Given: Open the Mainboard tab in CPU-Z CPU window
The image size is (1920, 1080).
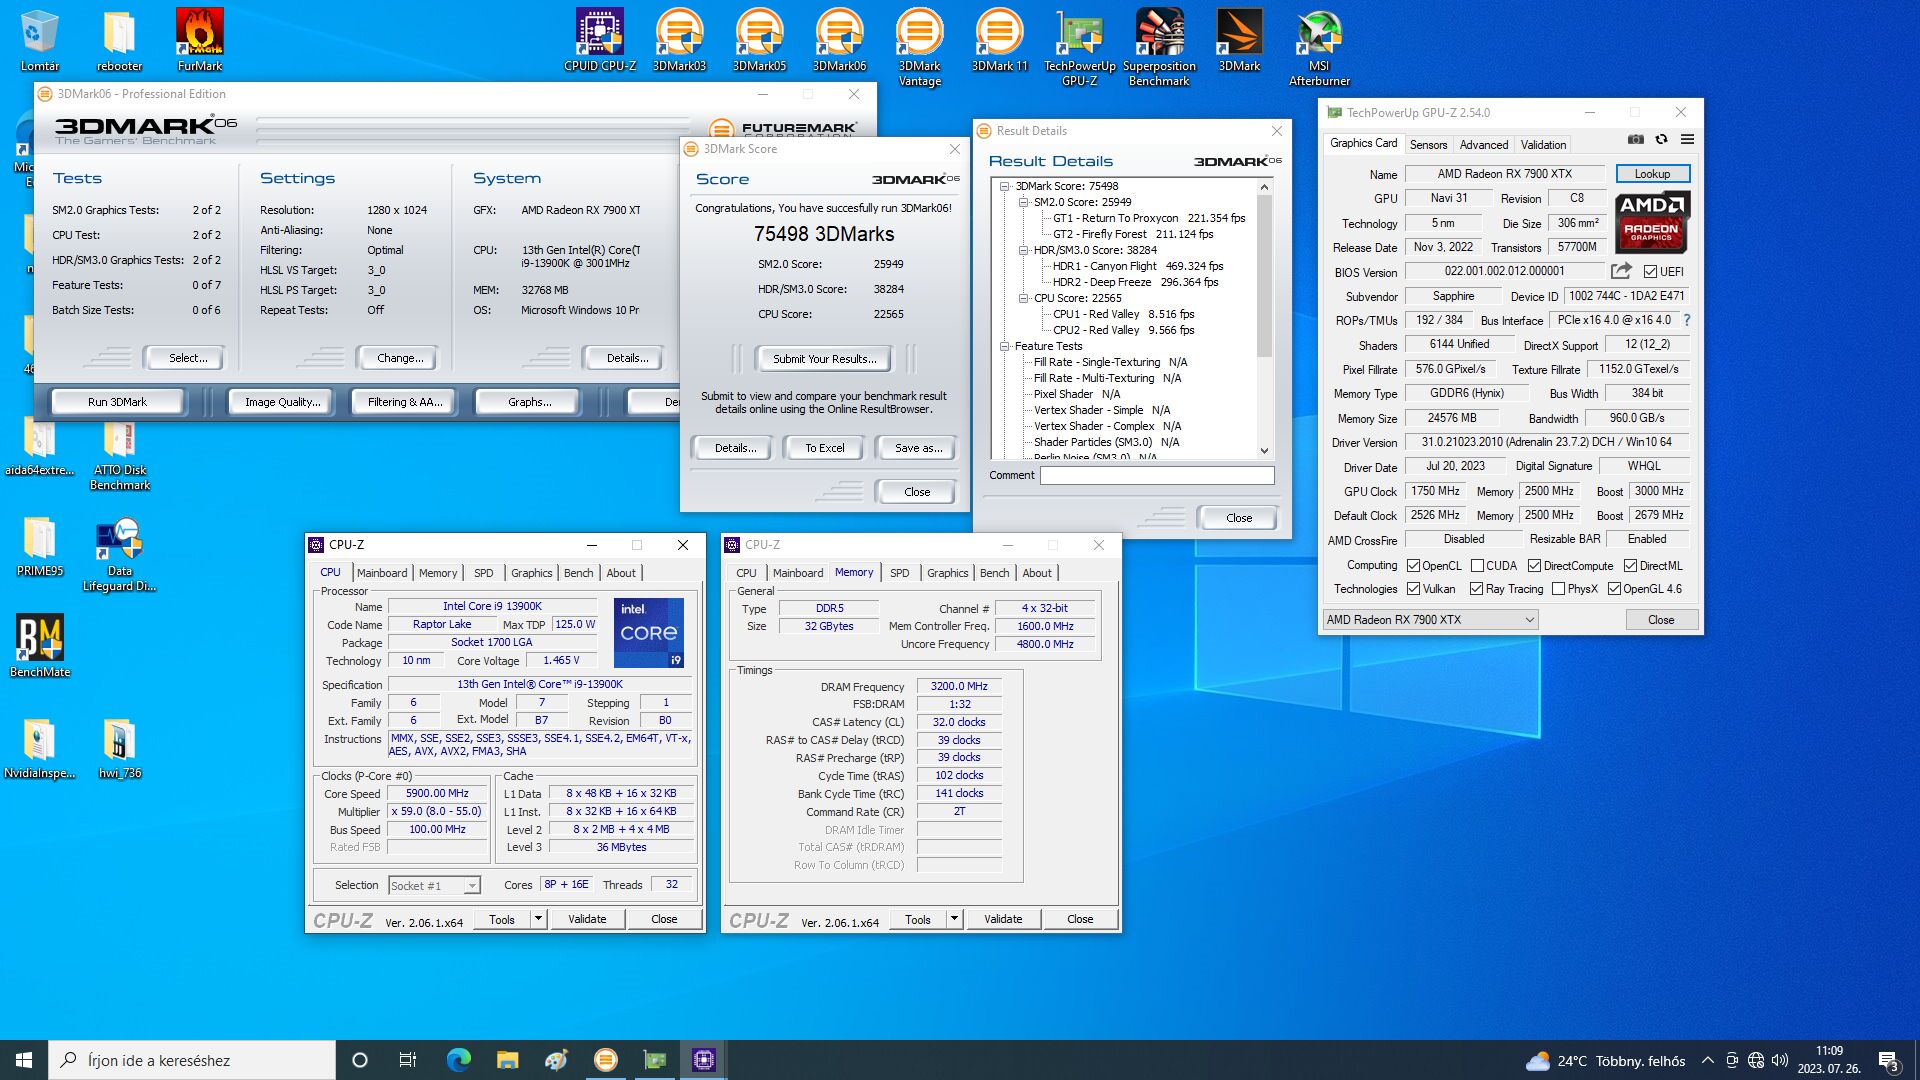Looking at the screenshot, I should tap(382, 573).
